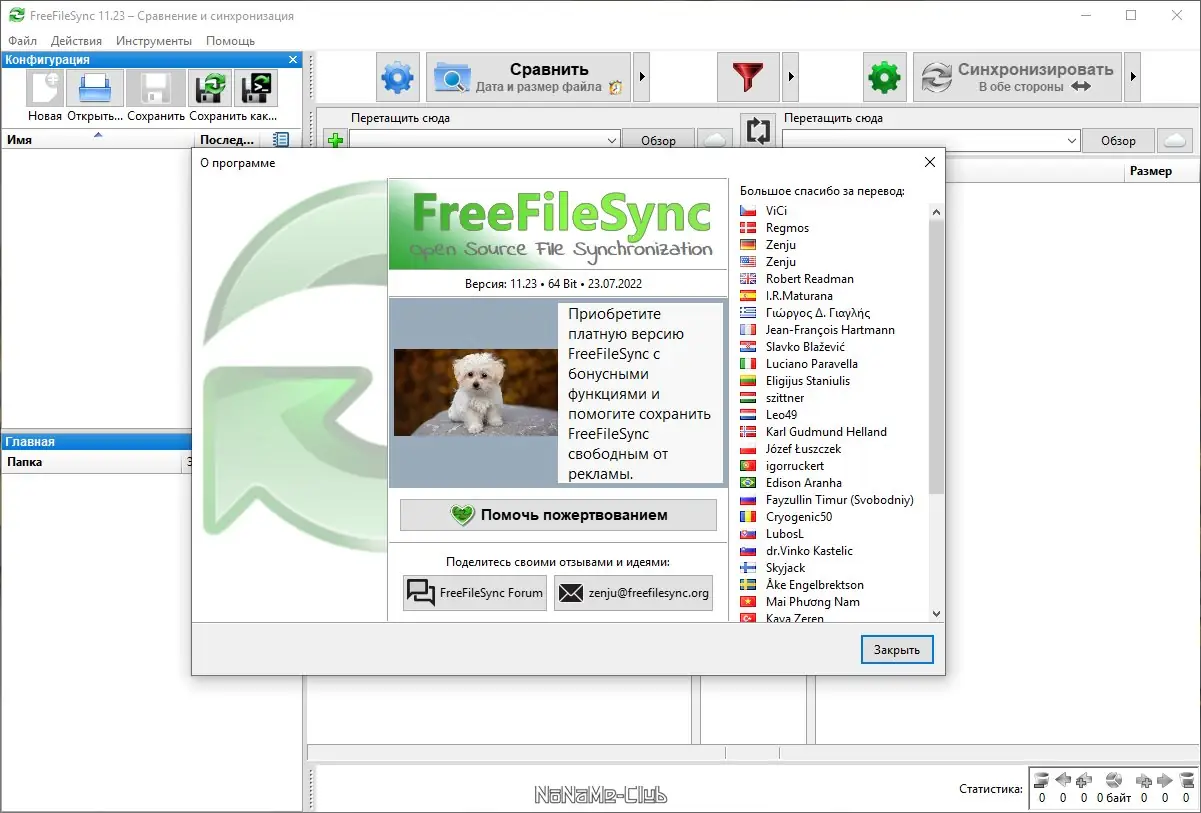Screen dimensions: 1201x813
Task: Open comparison settings blue gear
Action: 398,77
